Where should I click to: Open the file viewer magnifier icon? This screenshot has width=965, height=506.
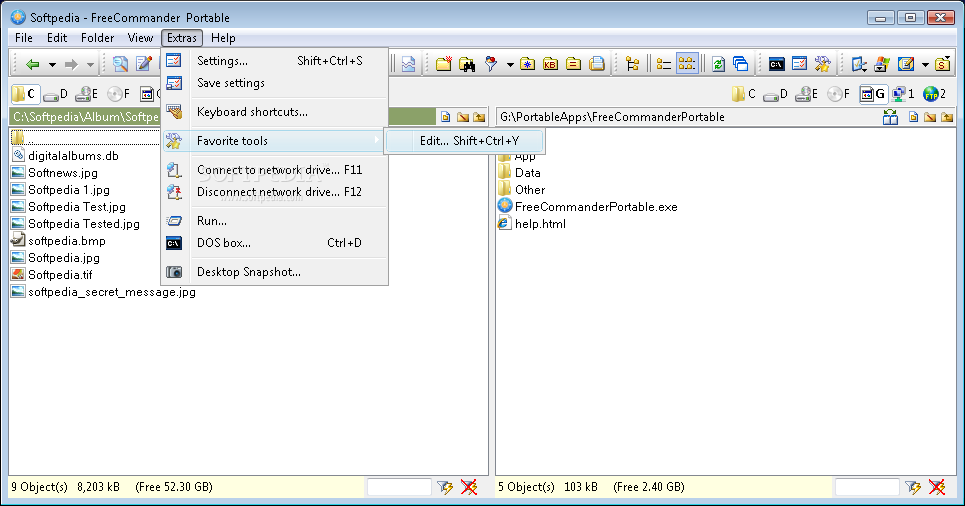coord(121,64)
